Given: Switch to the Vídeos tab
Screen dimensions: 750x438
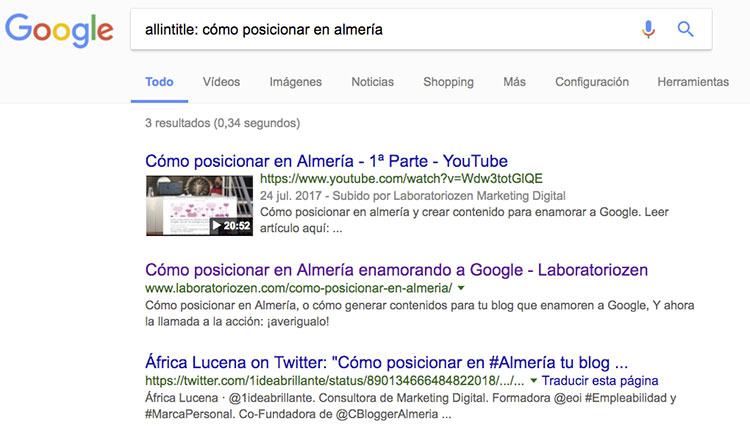Looking at the screenshot, I should pos(221,82).
